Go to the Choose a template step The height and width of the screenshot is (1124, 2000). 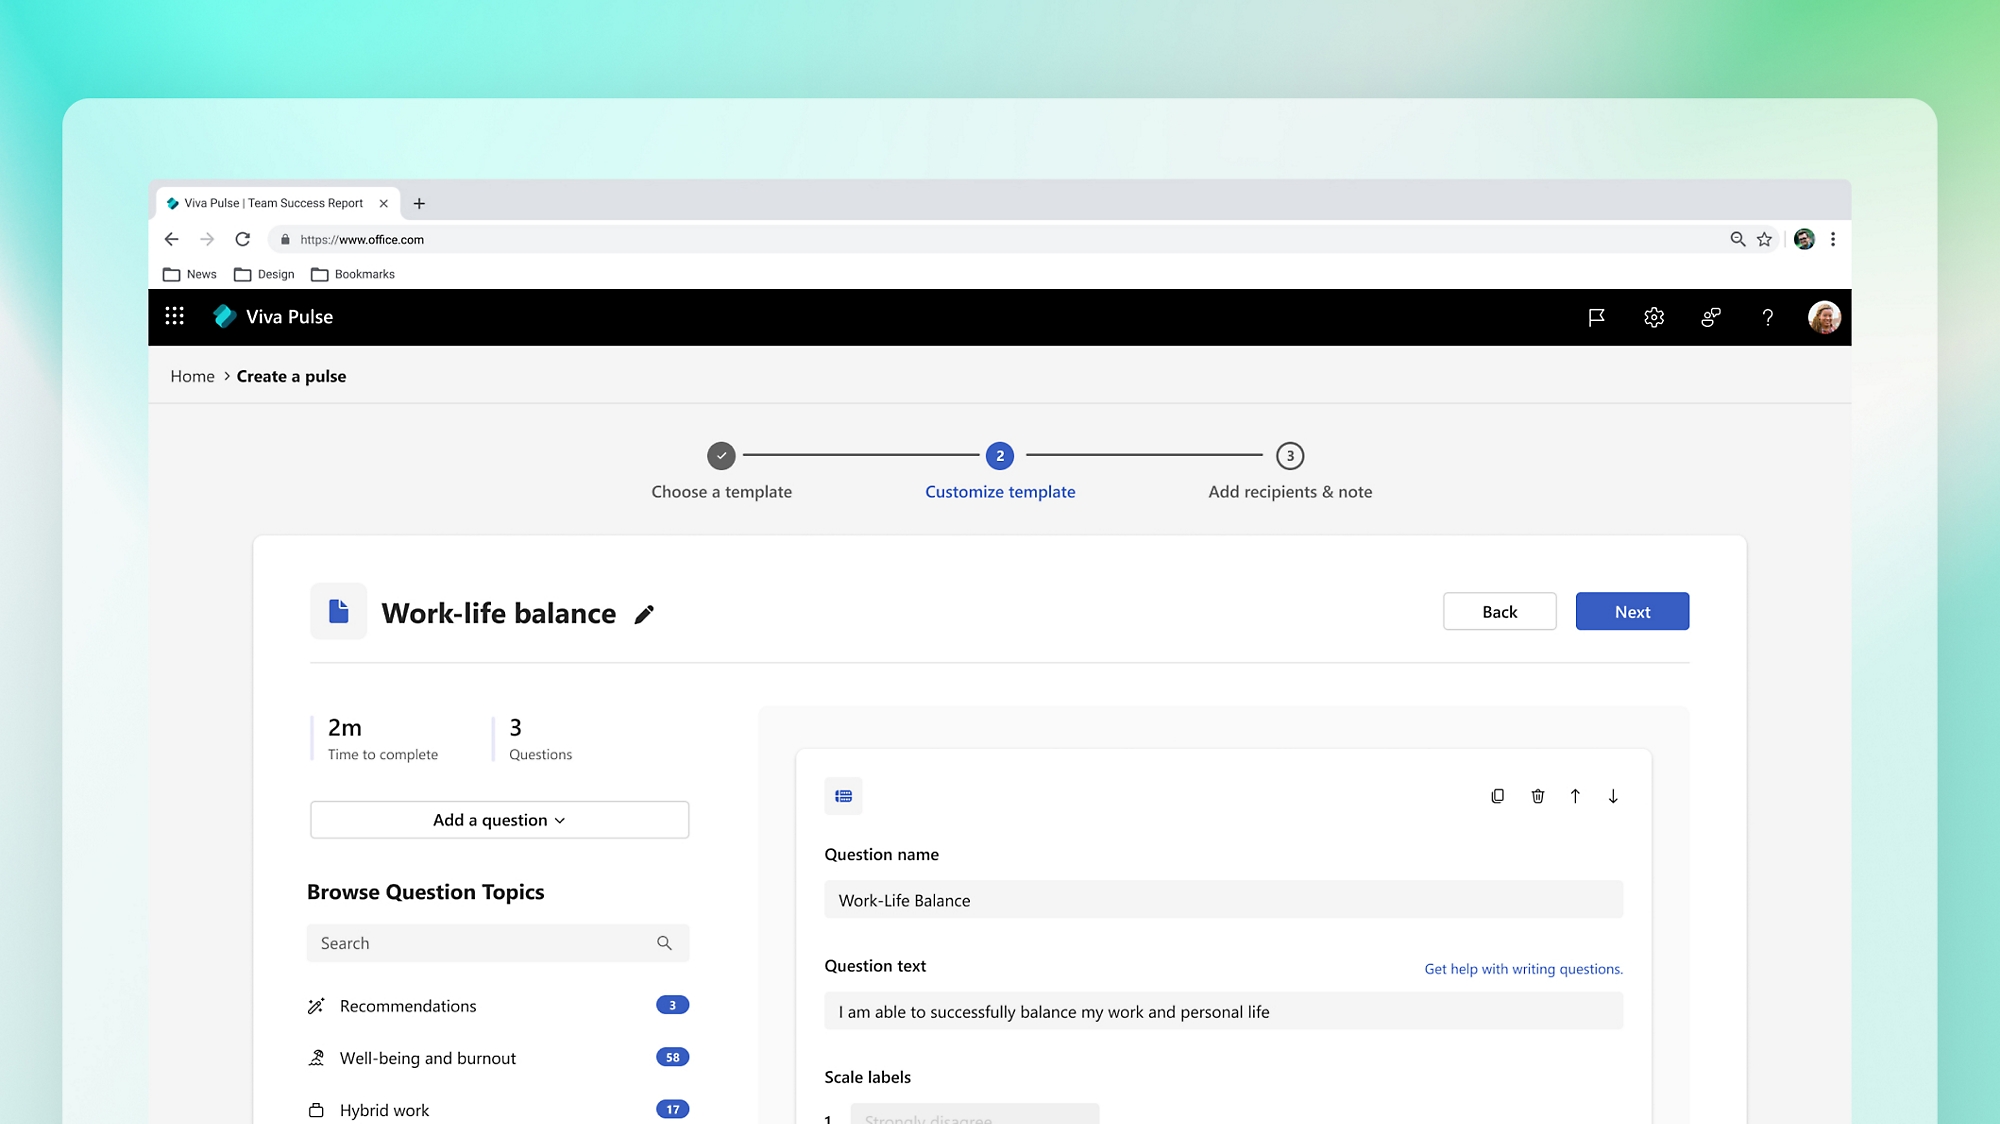point(721,456)
